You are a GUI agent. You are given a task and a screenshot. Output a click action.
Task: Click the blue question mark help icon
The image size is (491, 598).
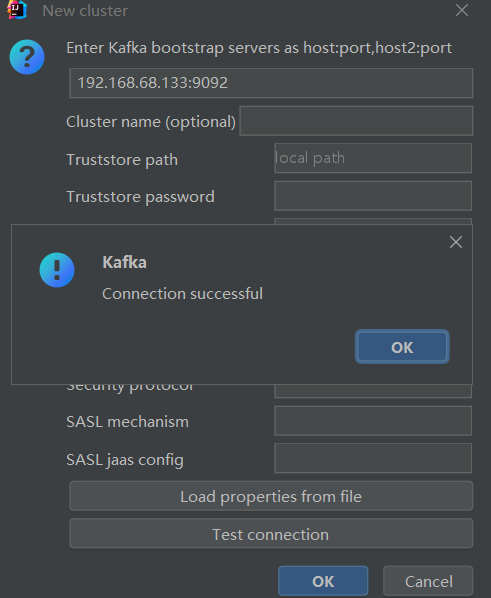27,57
